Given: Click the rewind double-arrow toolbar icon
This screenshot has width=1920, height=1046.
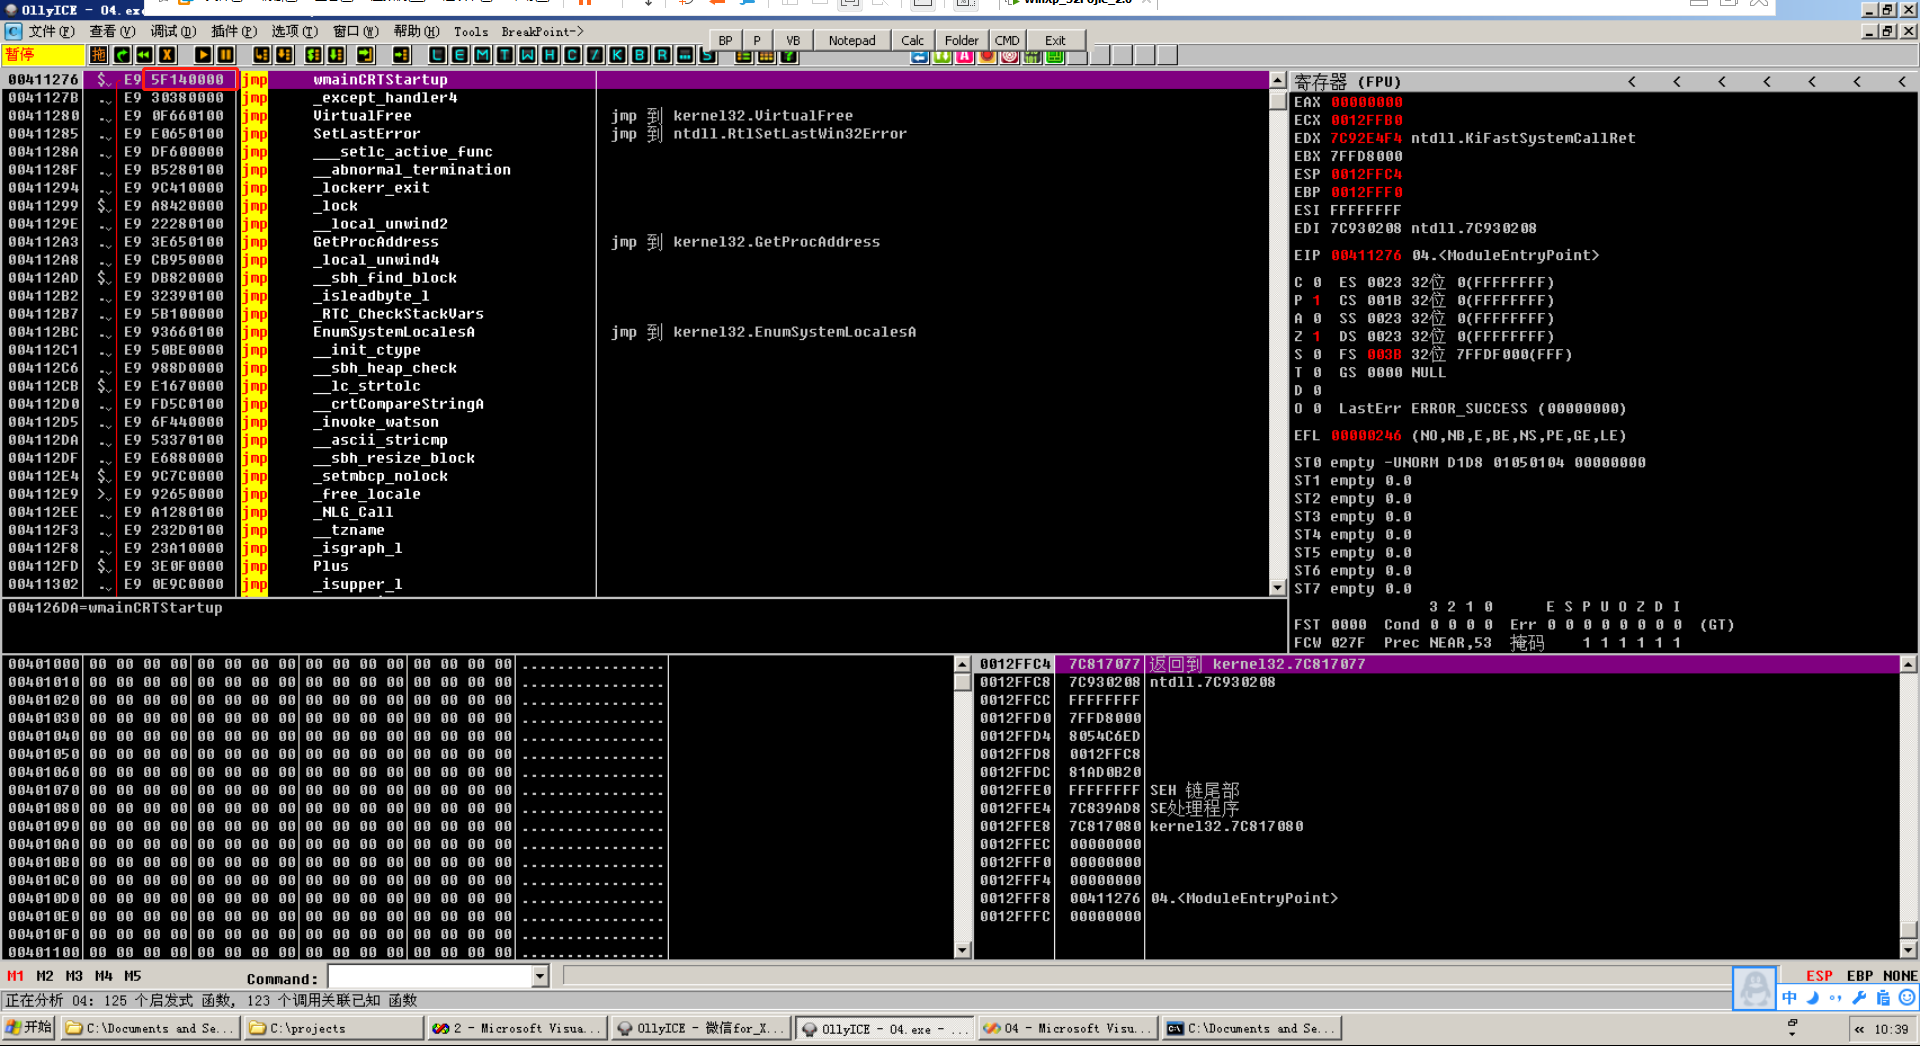Looking at the screenshot, I should click(144, 55).
